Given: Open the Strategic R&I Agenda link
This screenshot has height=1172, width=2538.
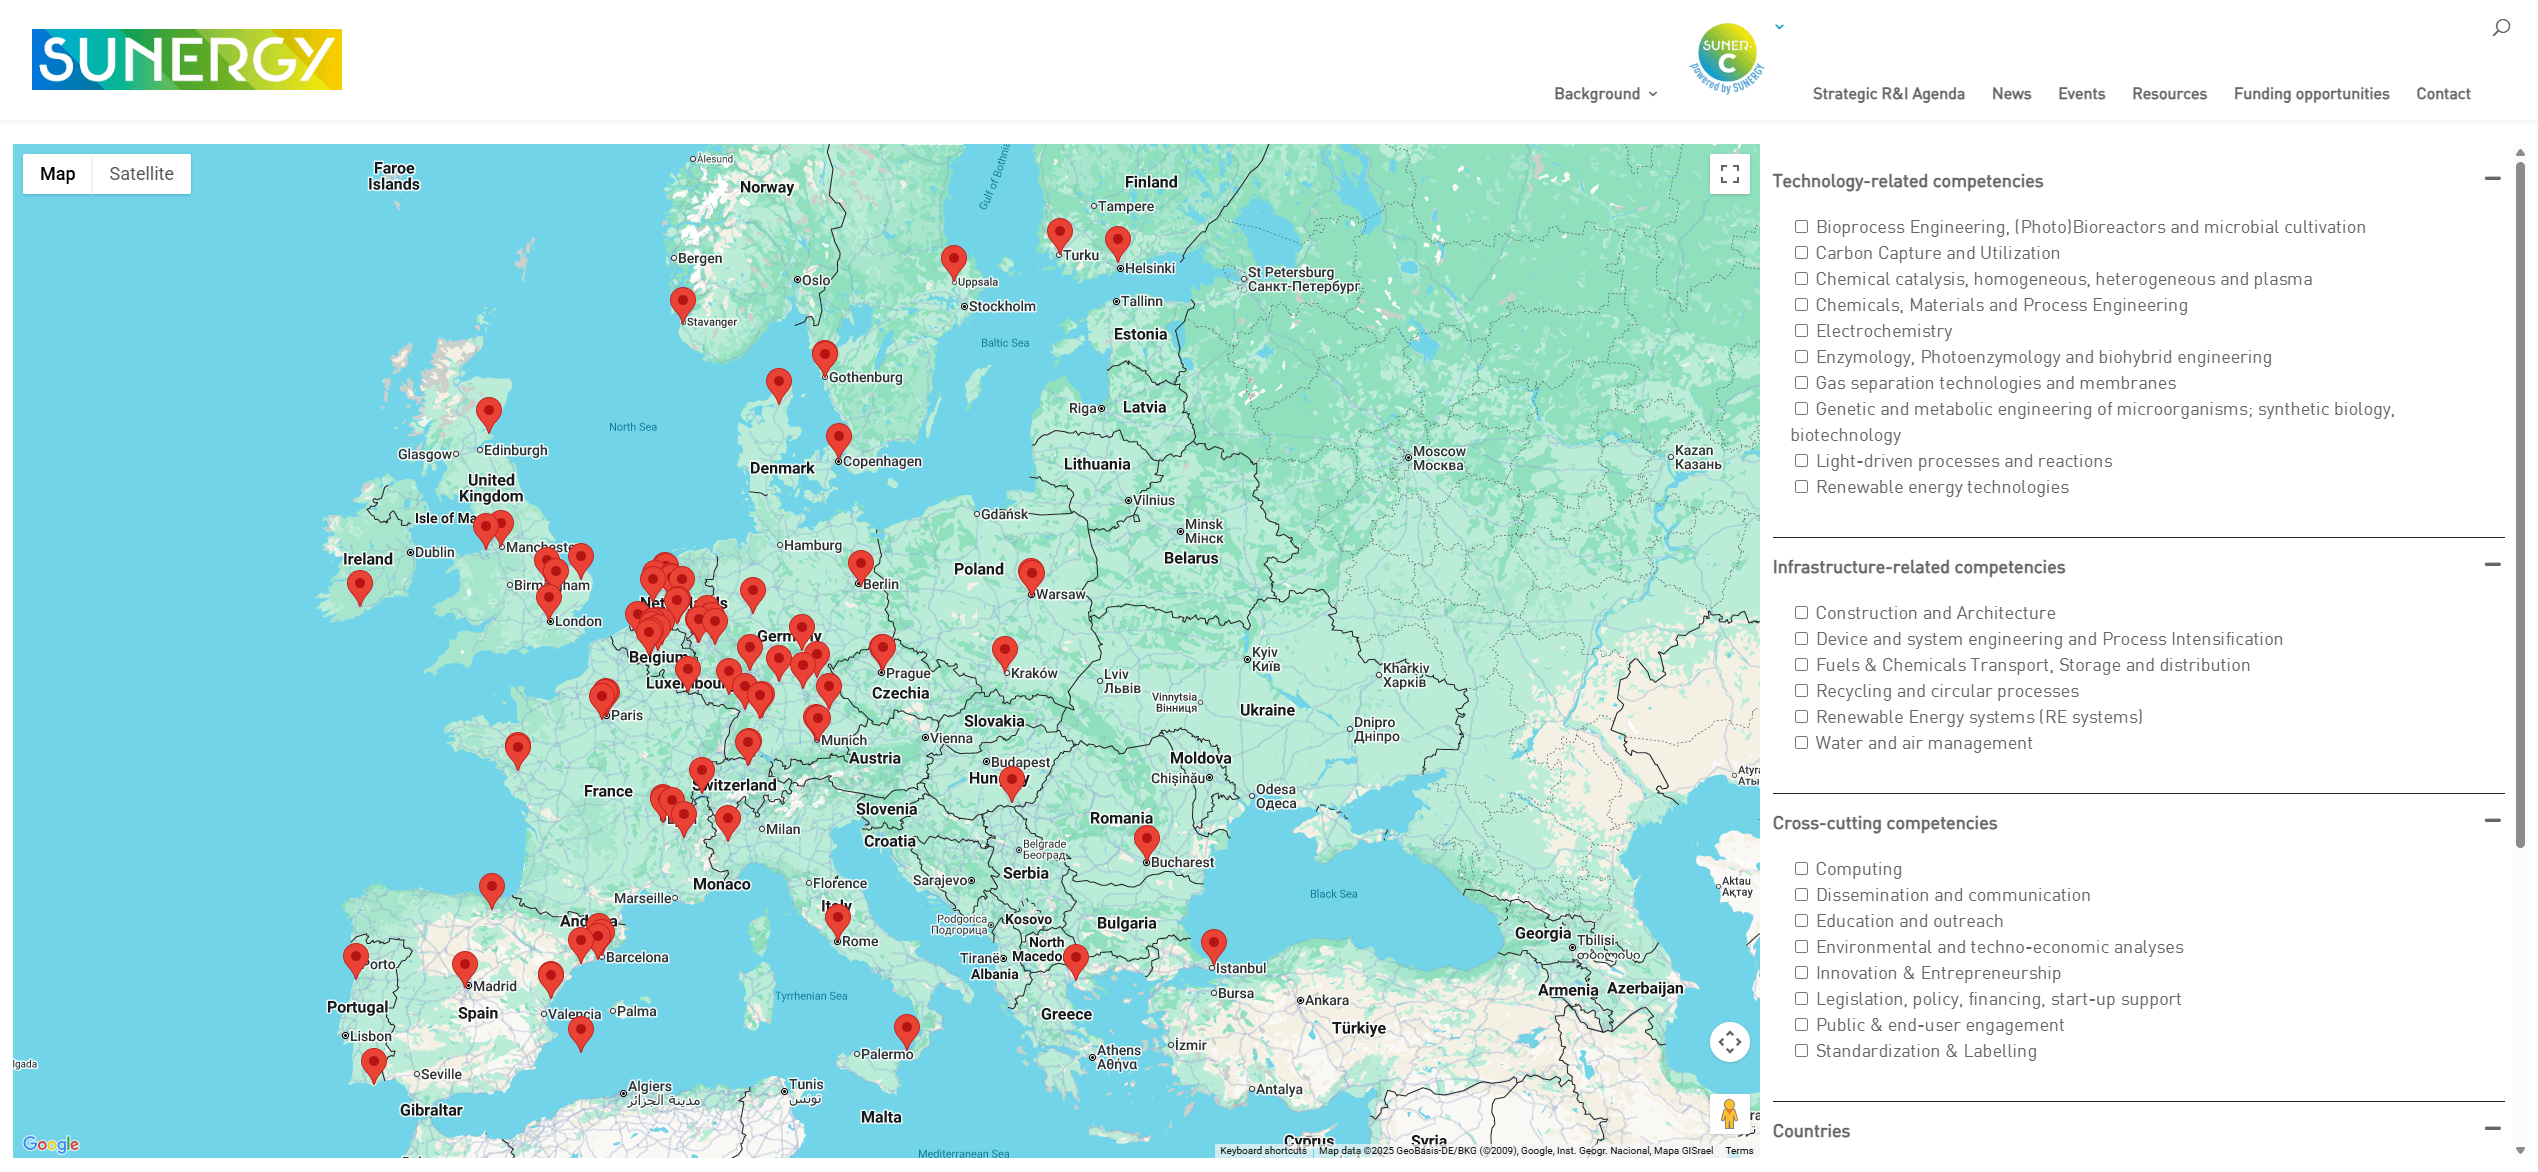Looking at the screenshot, I should (x=1888, y=94).
